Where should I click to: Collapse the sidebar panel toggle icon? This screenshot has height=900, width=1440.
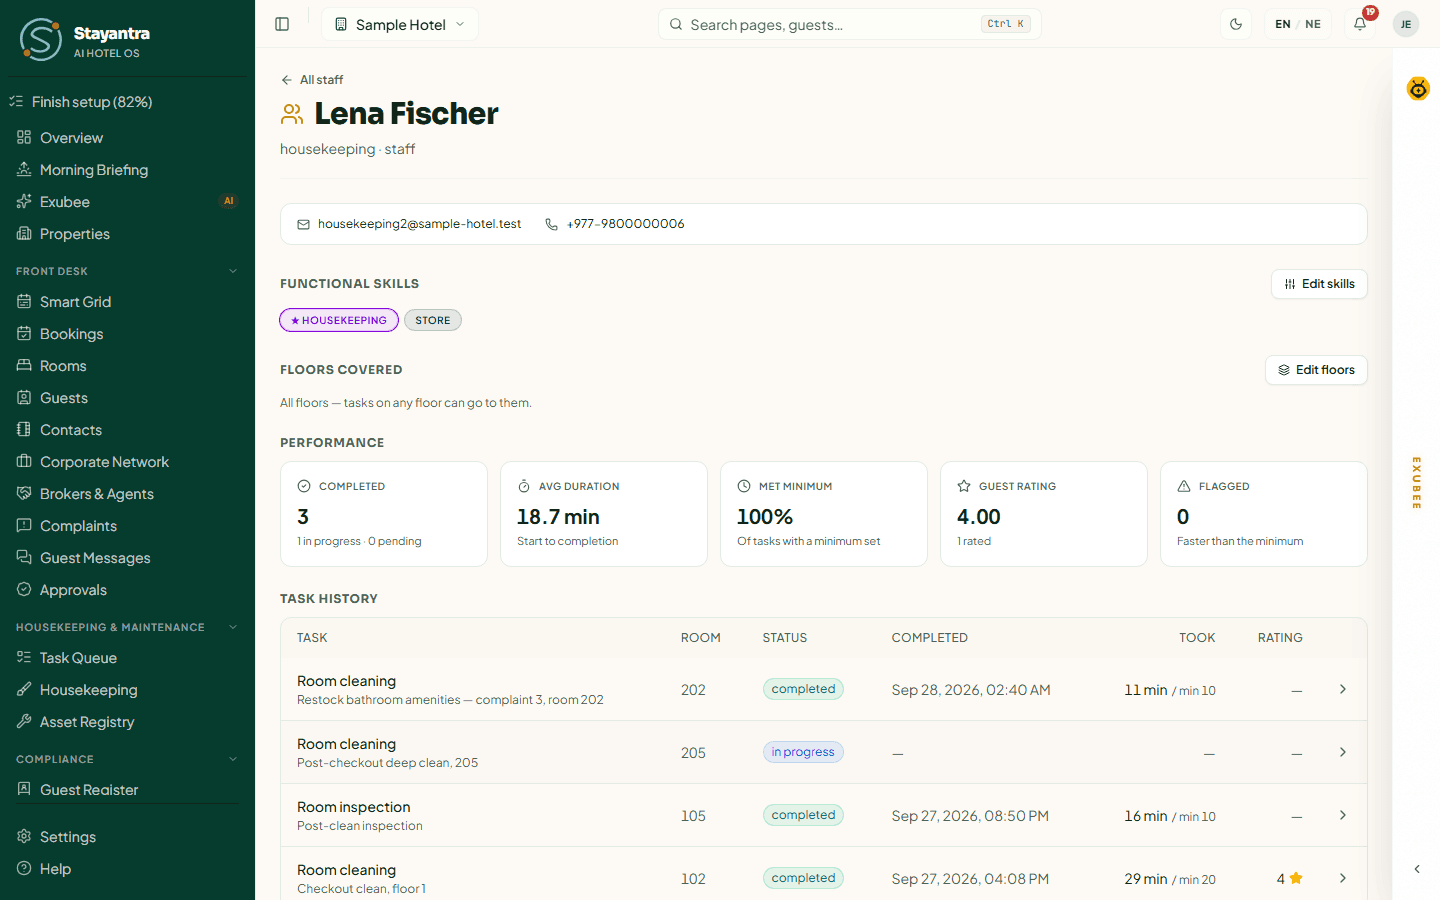[282, 24]
